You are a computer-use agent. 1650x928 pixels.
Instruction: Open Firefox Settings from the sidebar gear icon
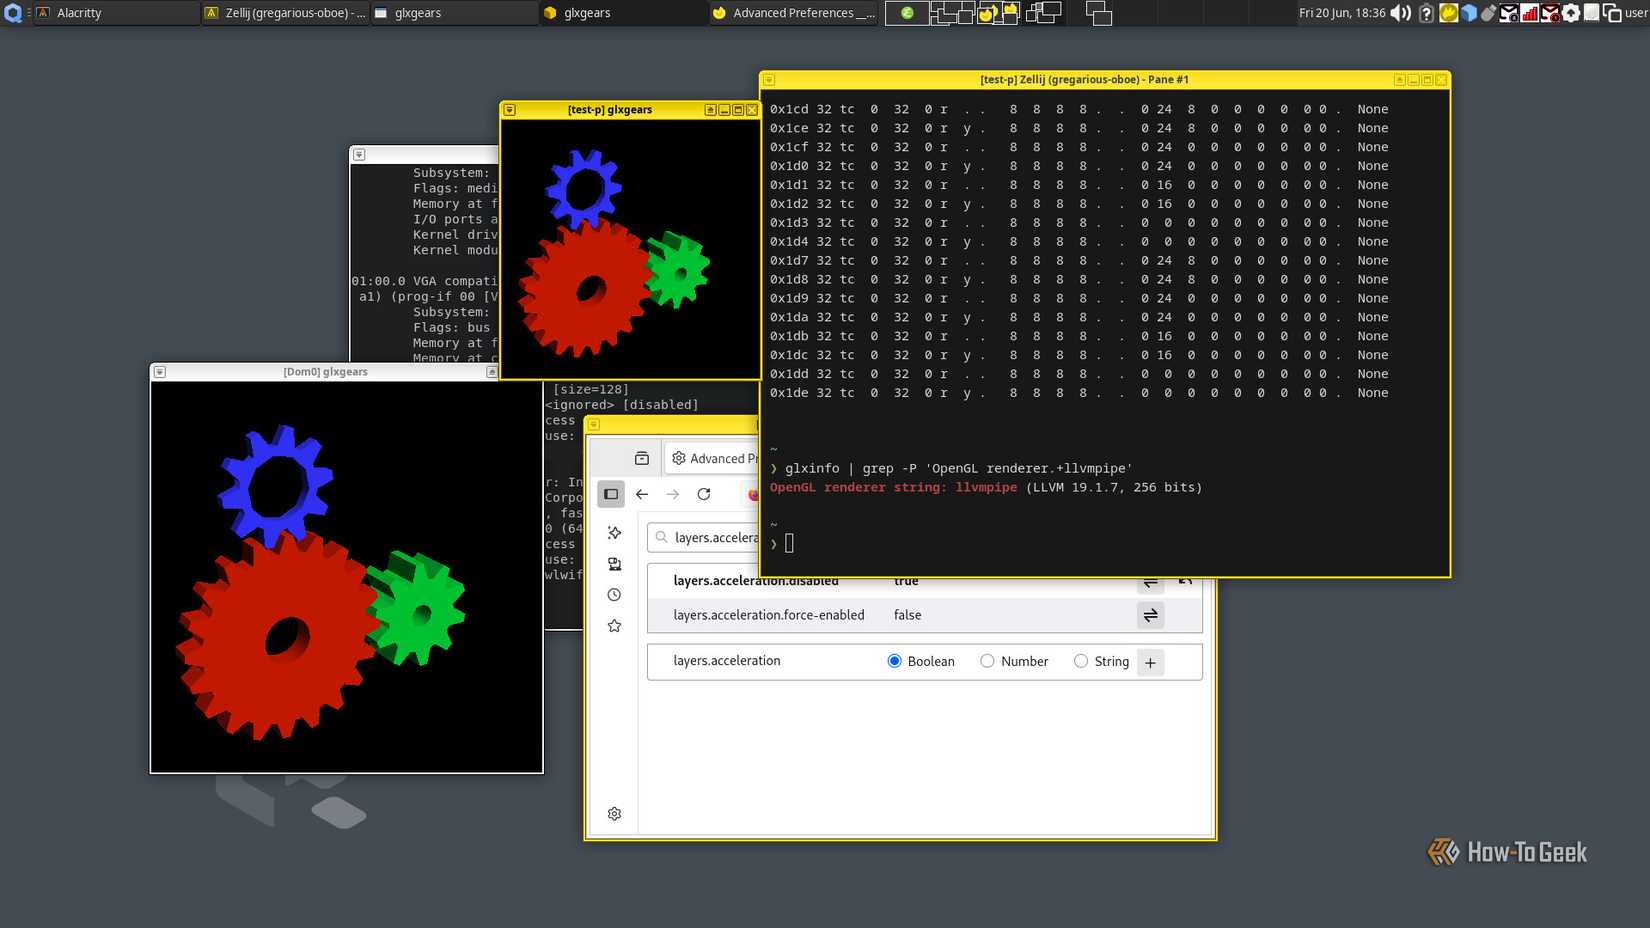(x=614, y=813)
